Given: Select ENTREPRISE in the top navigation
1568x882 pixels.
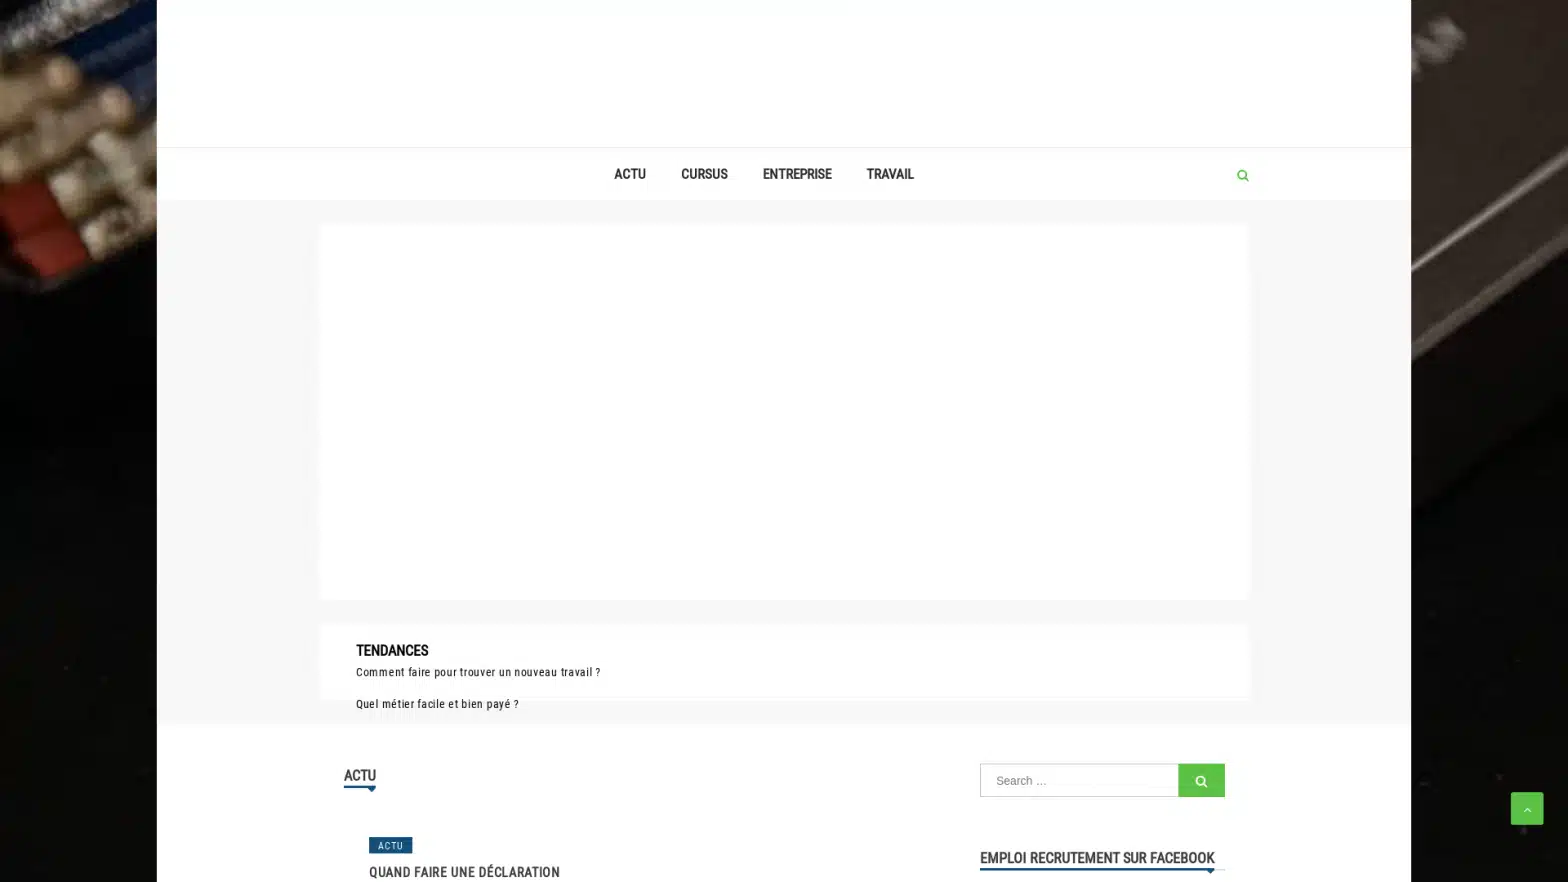Looking at the screenshot, I should pyautogui.click(x=796, y=174).
